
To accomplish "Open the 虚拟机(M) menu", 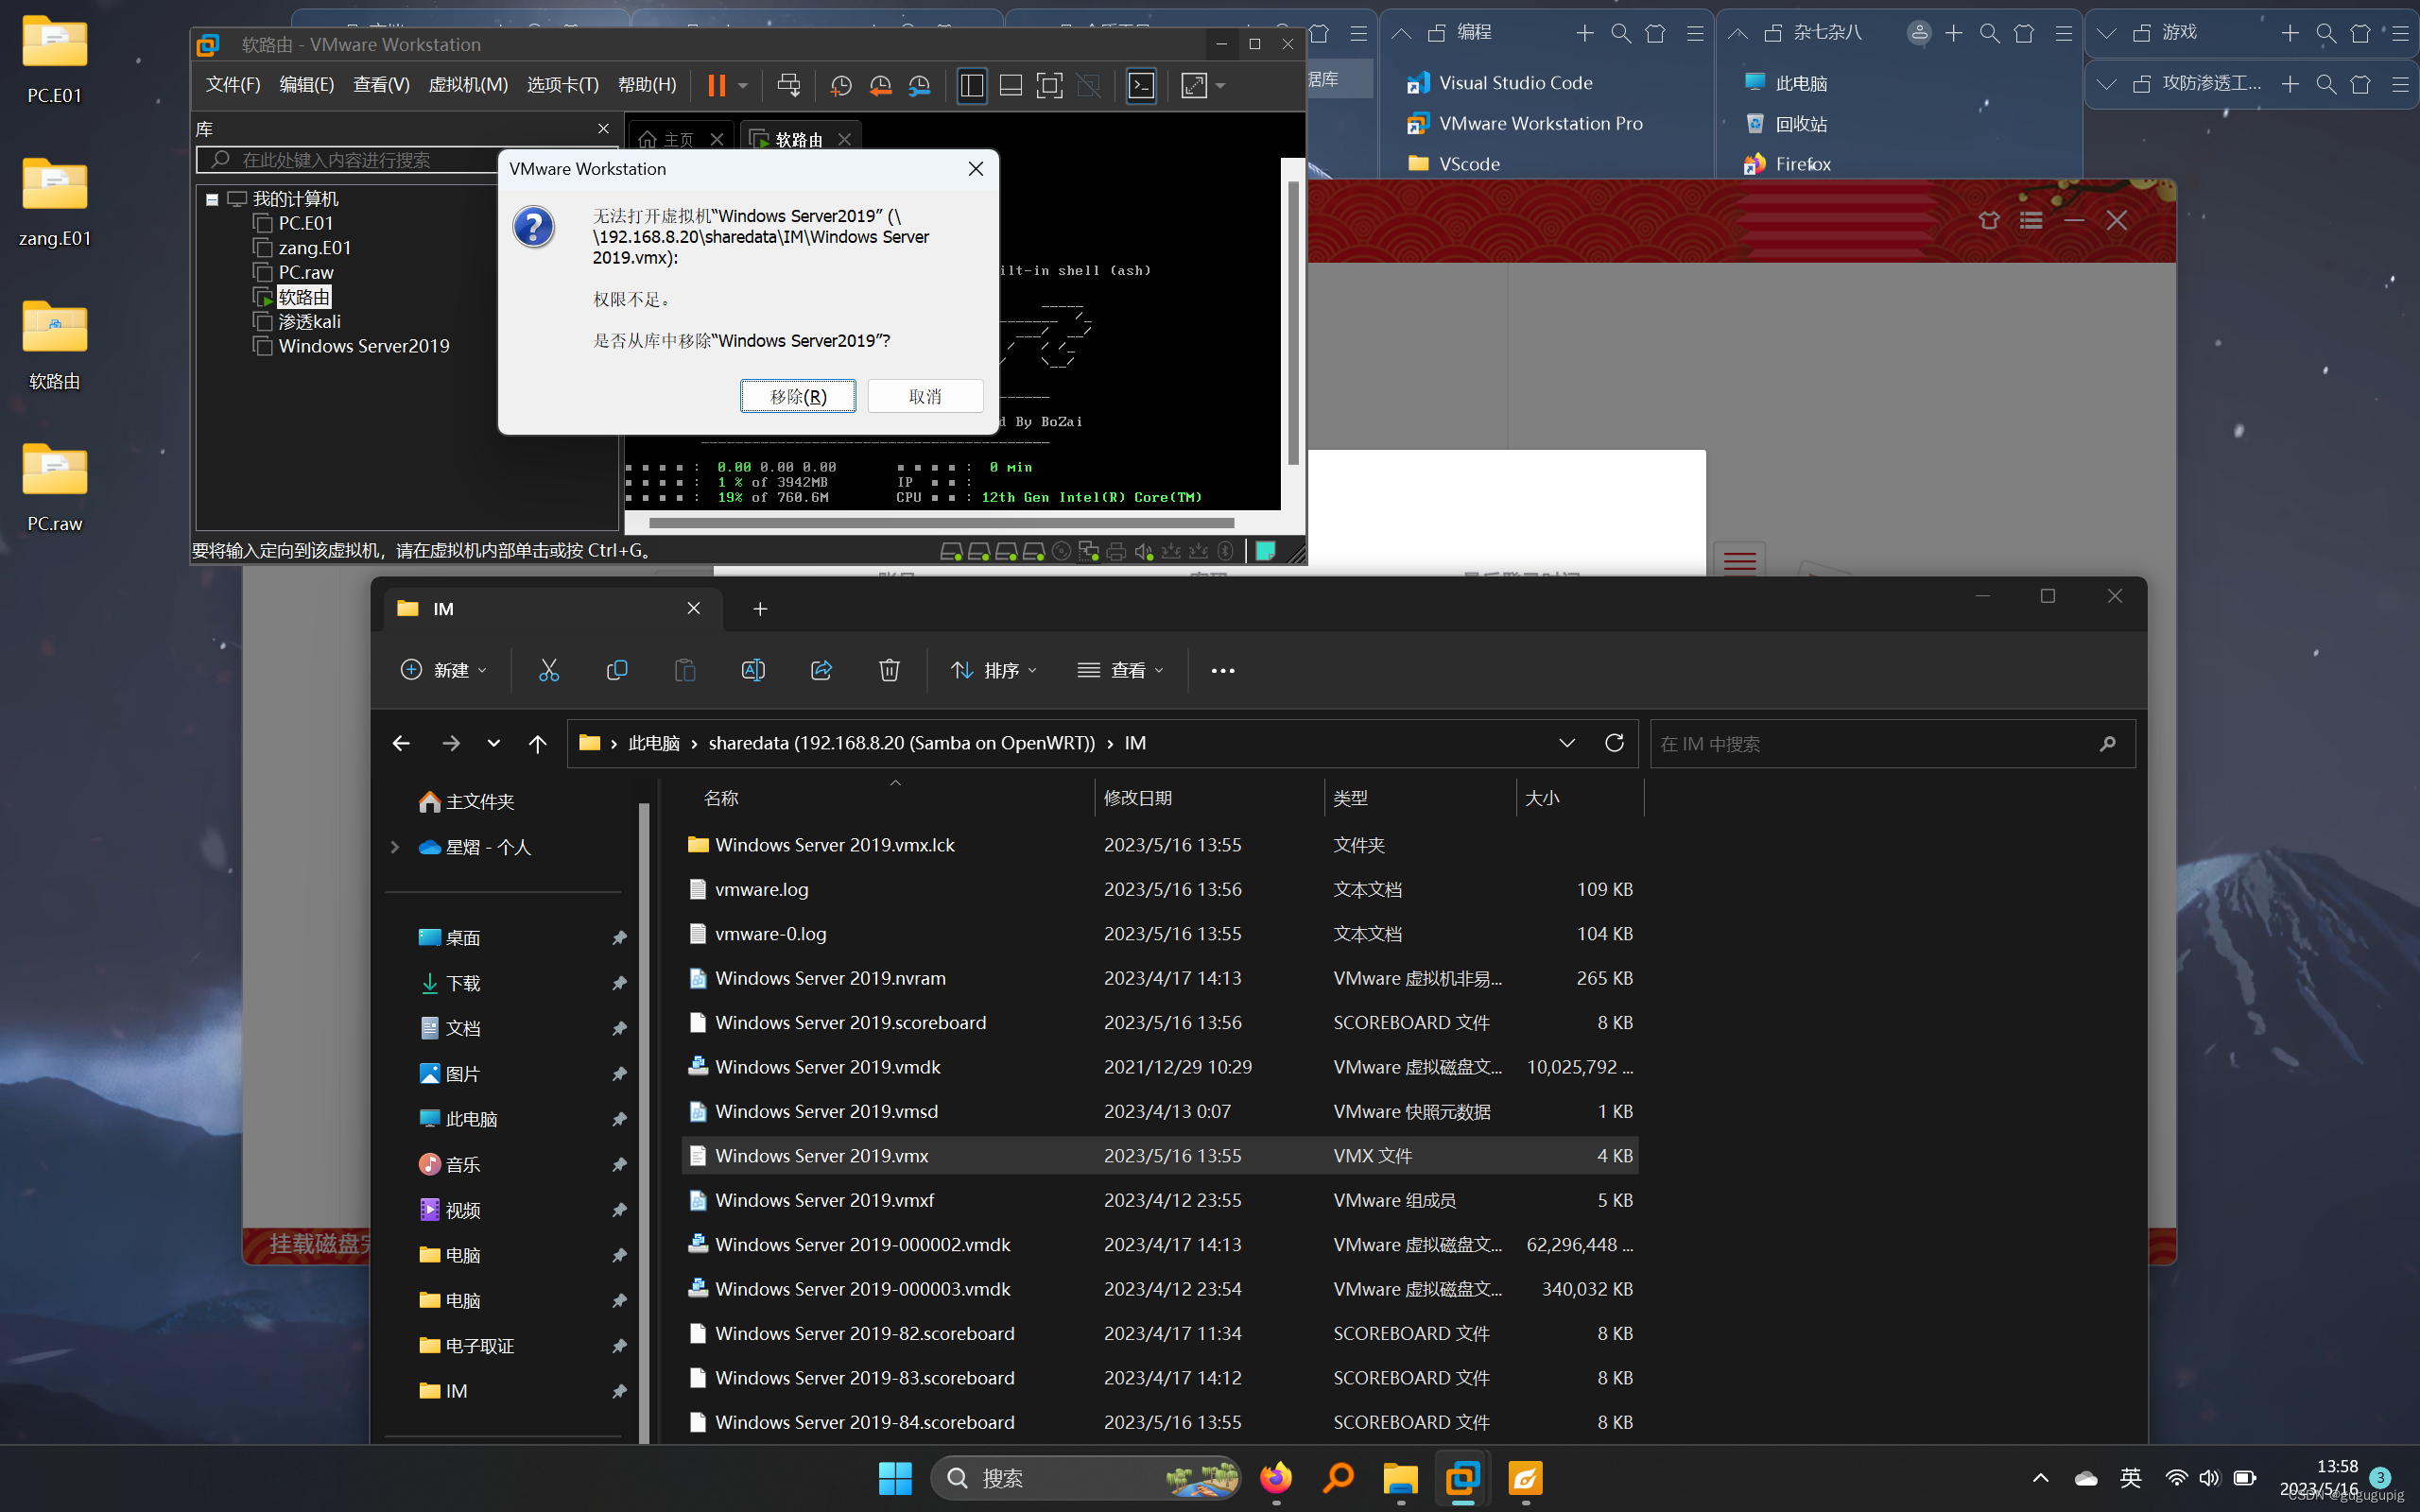I will click(467, 85).
